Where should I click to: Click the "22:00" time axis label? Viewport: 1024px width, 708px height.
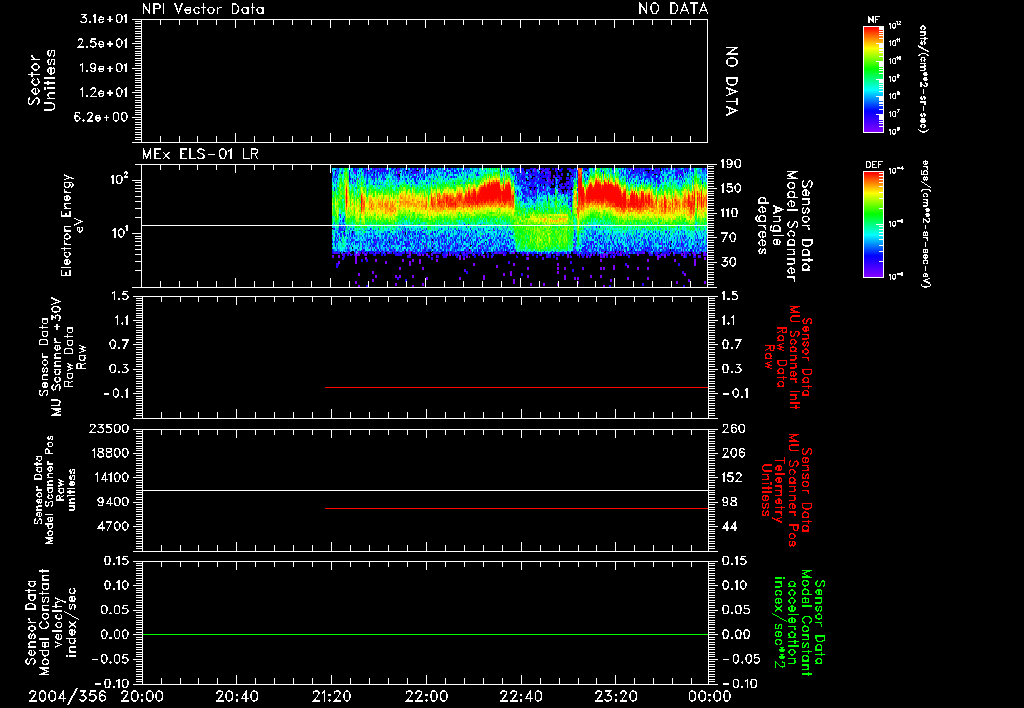coord(426,696)
